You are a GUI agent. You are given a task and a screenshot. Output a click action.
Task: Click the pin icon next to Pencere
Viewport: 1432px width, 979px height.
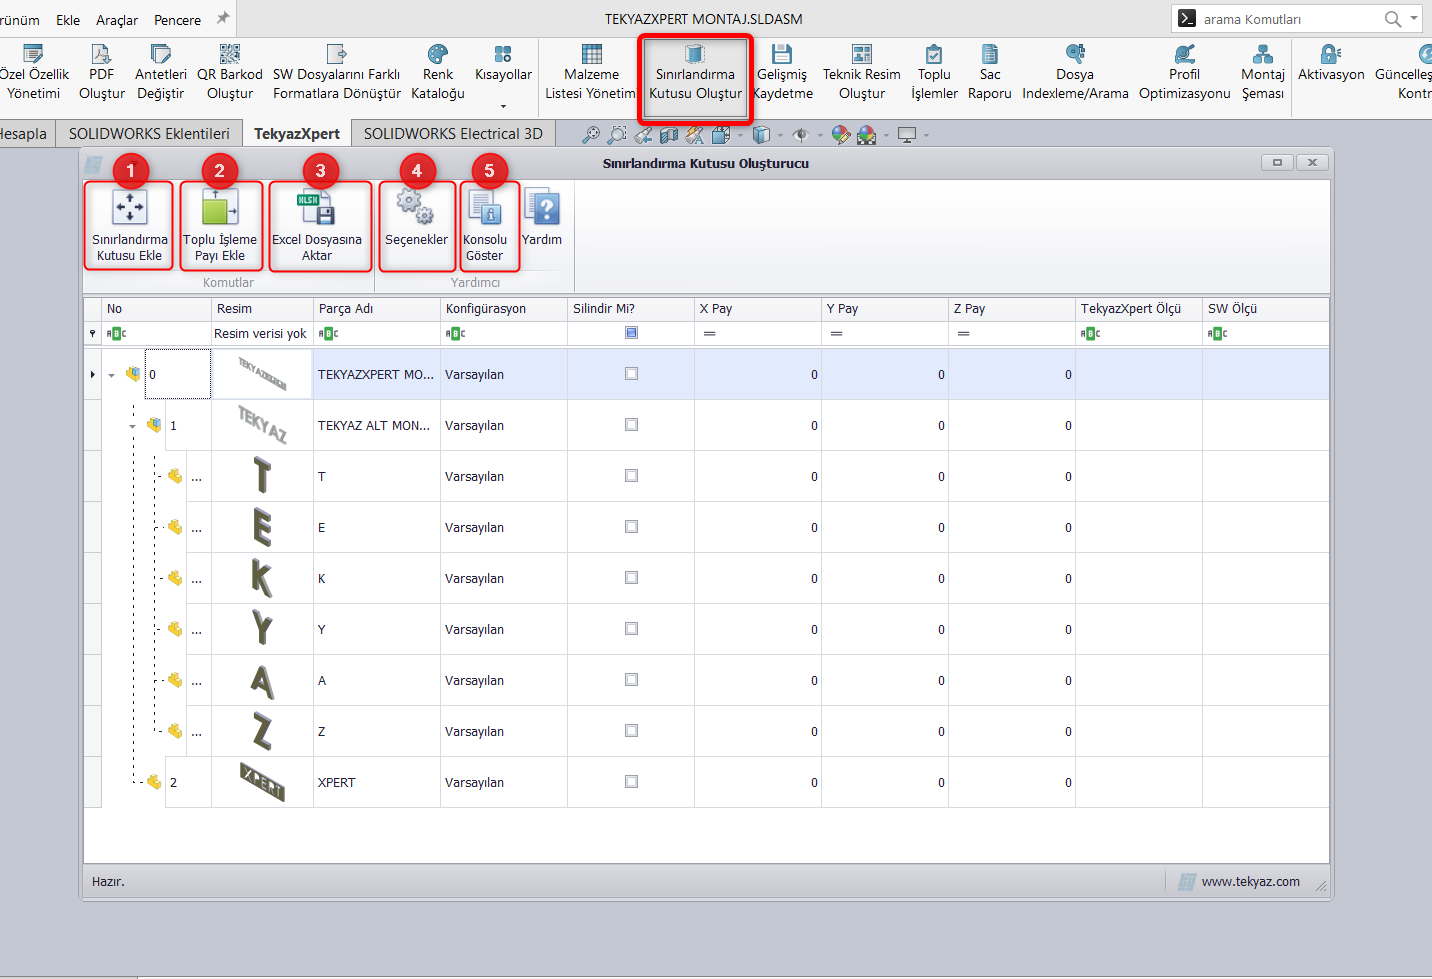click(223, 18)
